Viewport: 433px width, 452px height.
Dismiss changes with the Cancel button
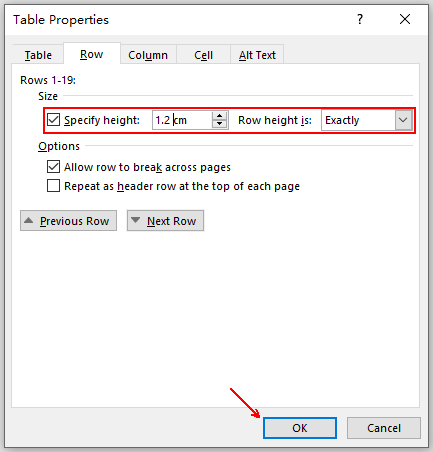pyautogui.click(x=384, y=428)
